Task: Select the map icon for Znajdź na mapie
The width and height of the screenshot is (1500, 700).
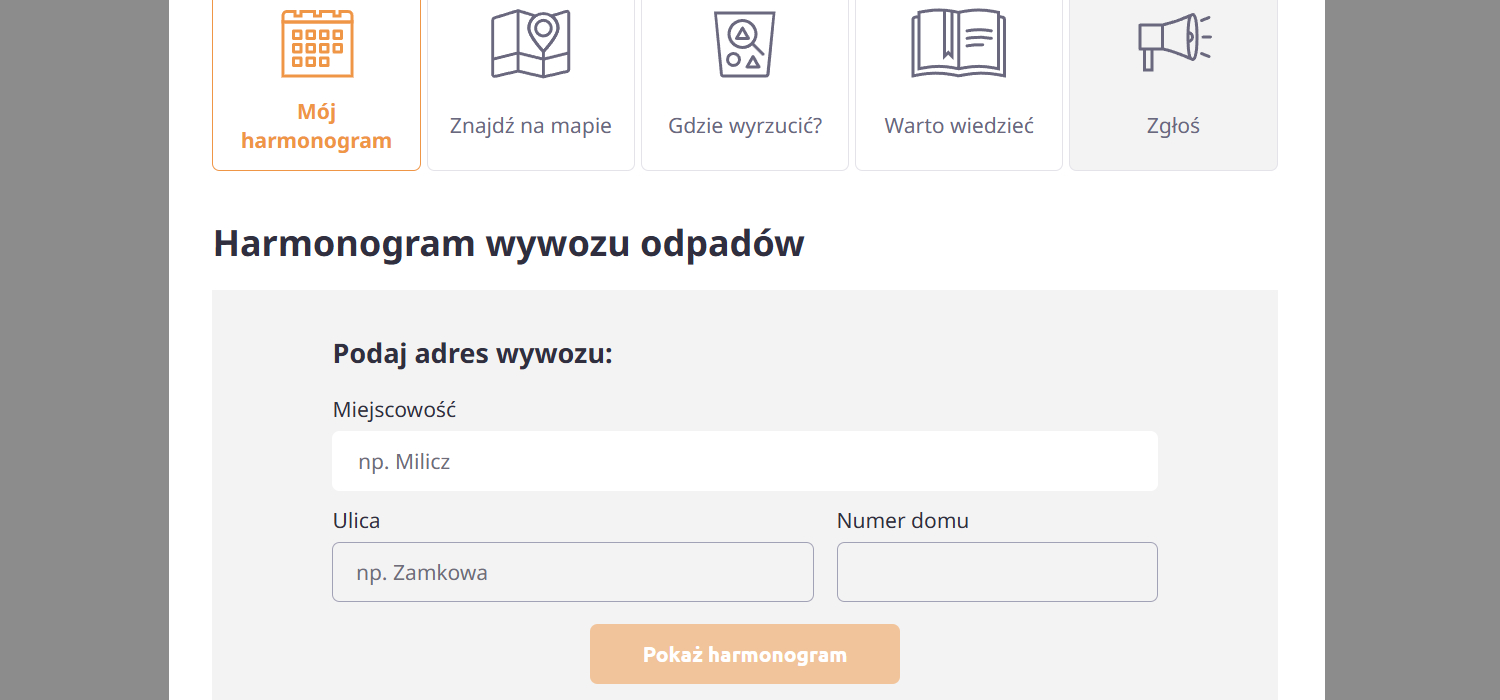Action: point(530,44)
